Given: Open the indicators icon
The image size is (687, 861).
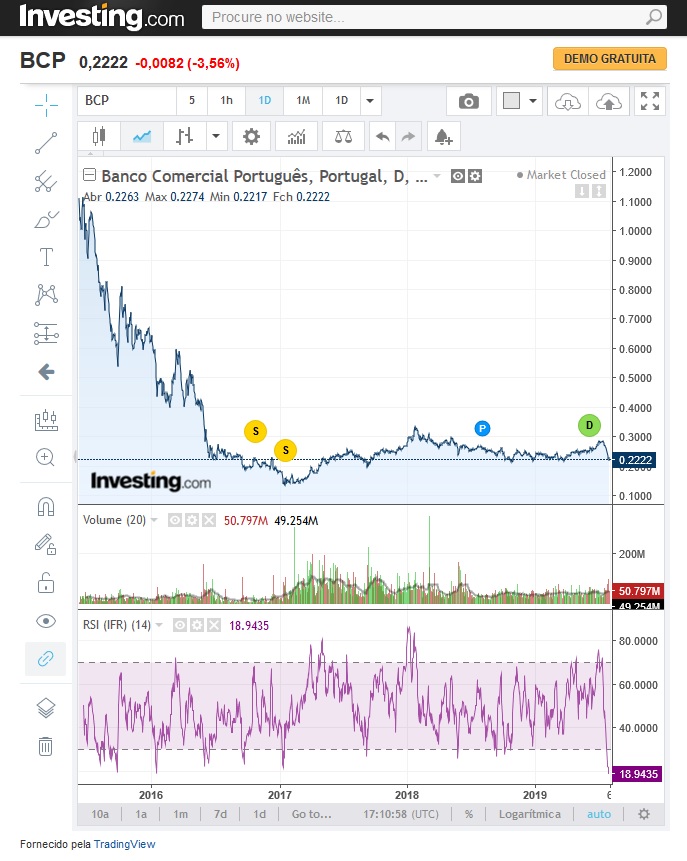Looking at the screenshot, I should [297, 136].
